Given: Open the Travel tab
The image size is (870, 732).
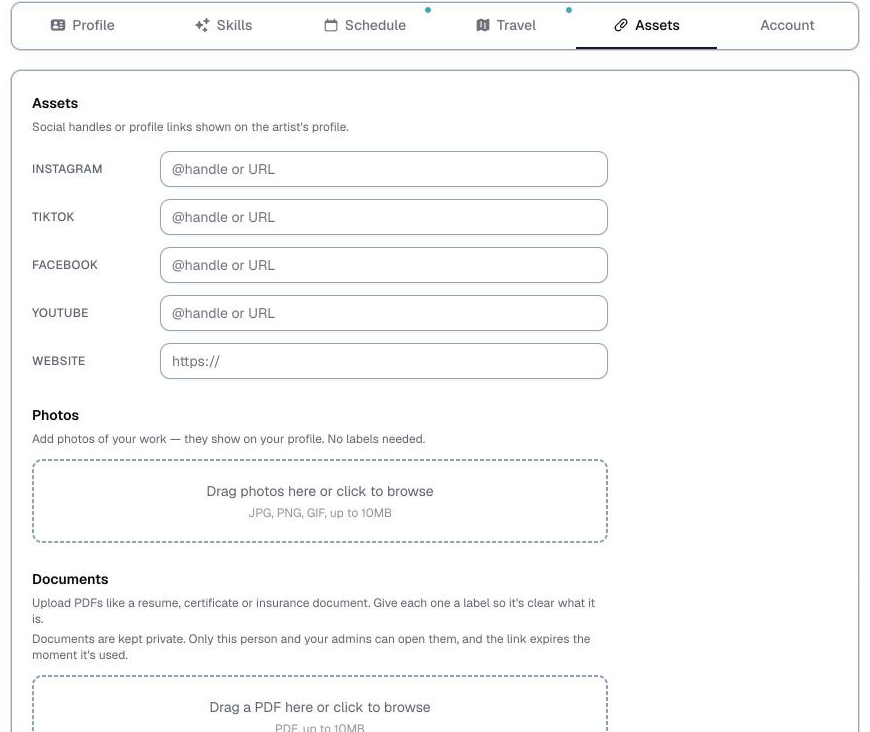Looking at the screenshot, I should coord(506,25).
